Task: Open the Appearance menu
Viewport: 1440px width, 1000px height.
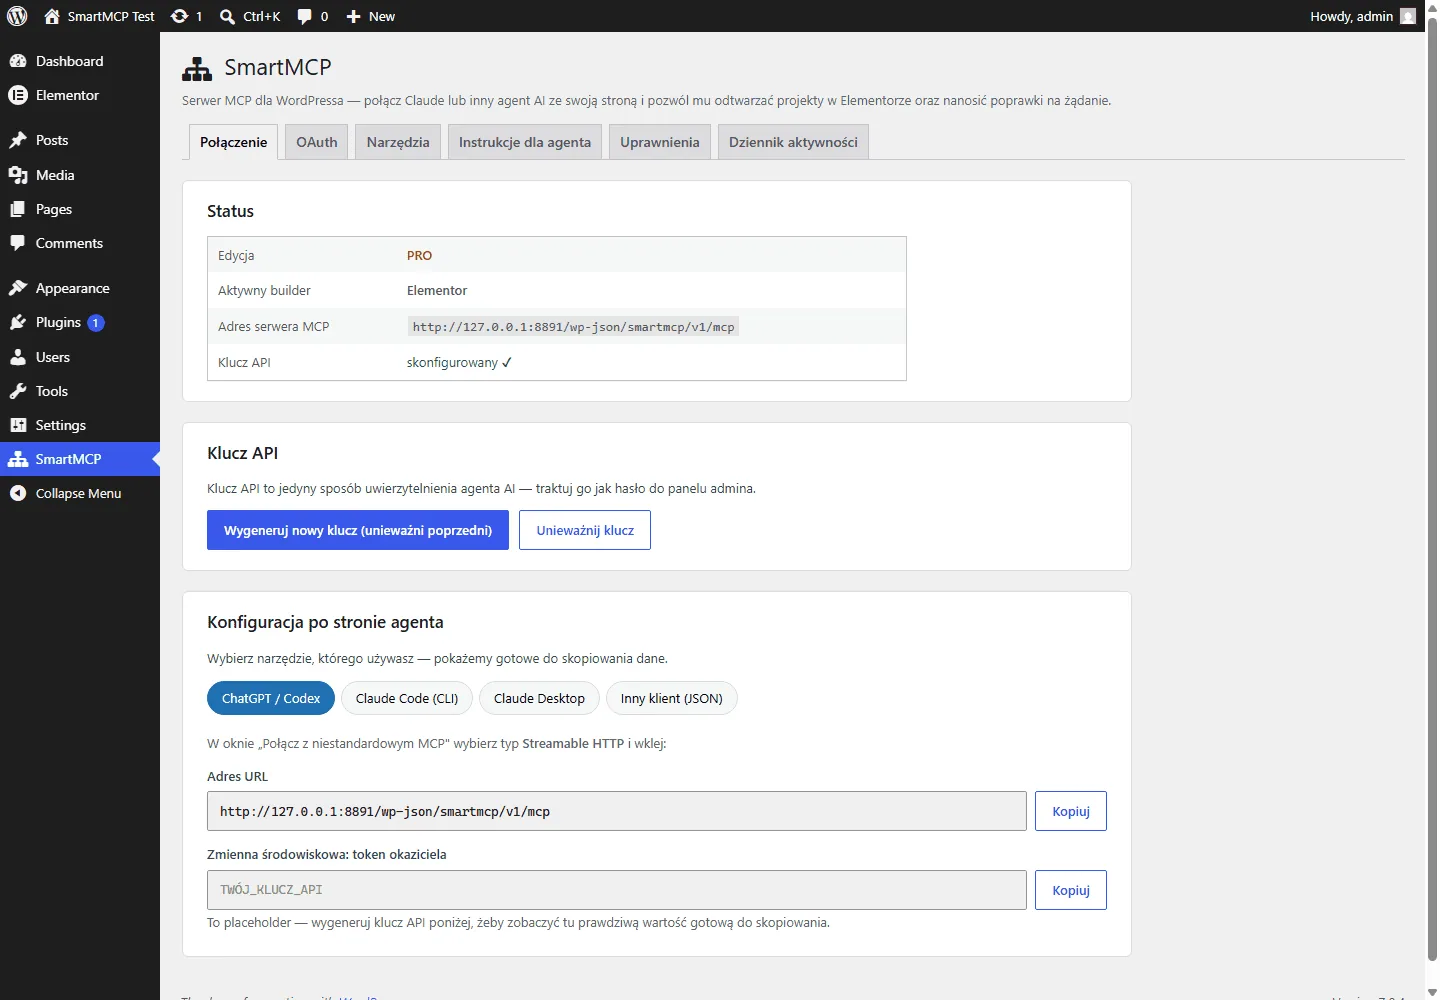Action: pos(80,288)
